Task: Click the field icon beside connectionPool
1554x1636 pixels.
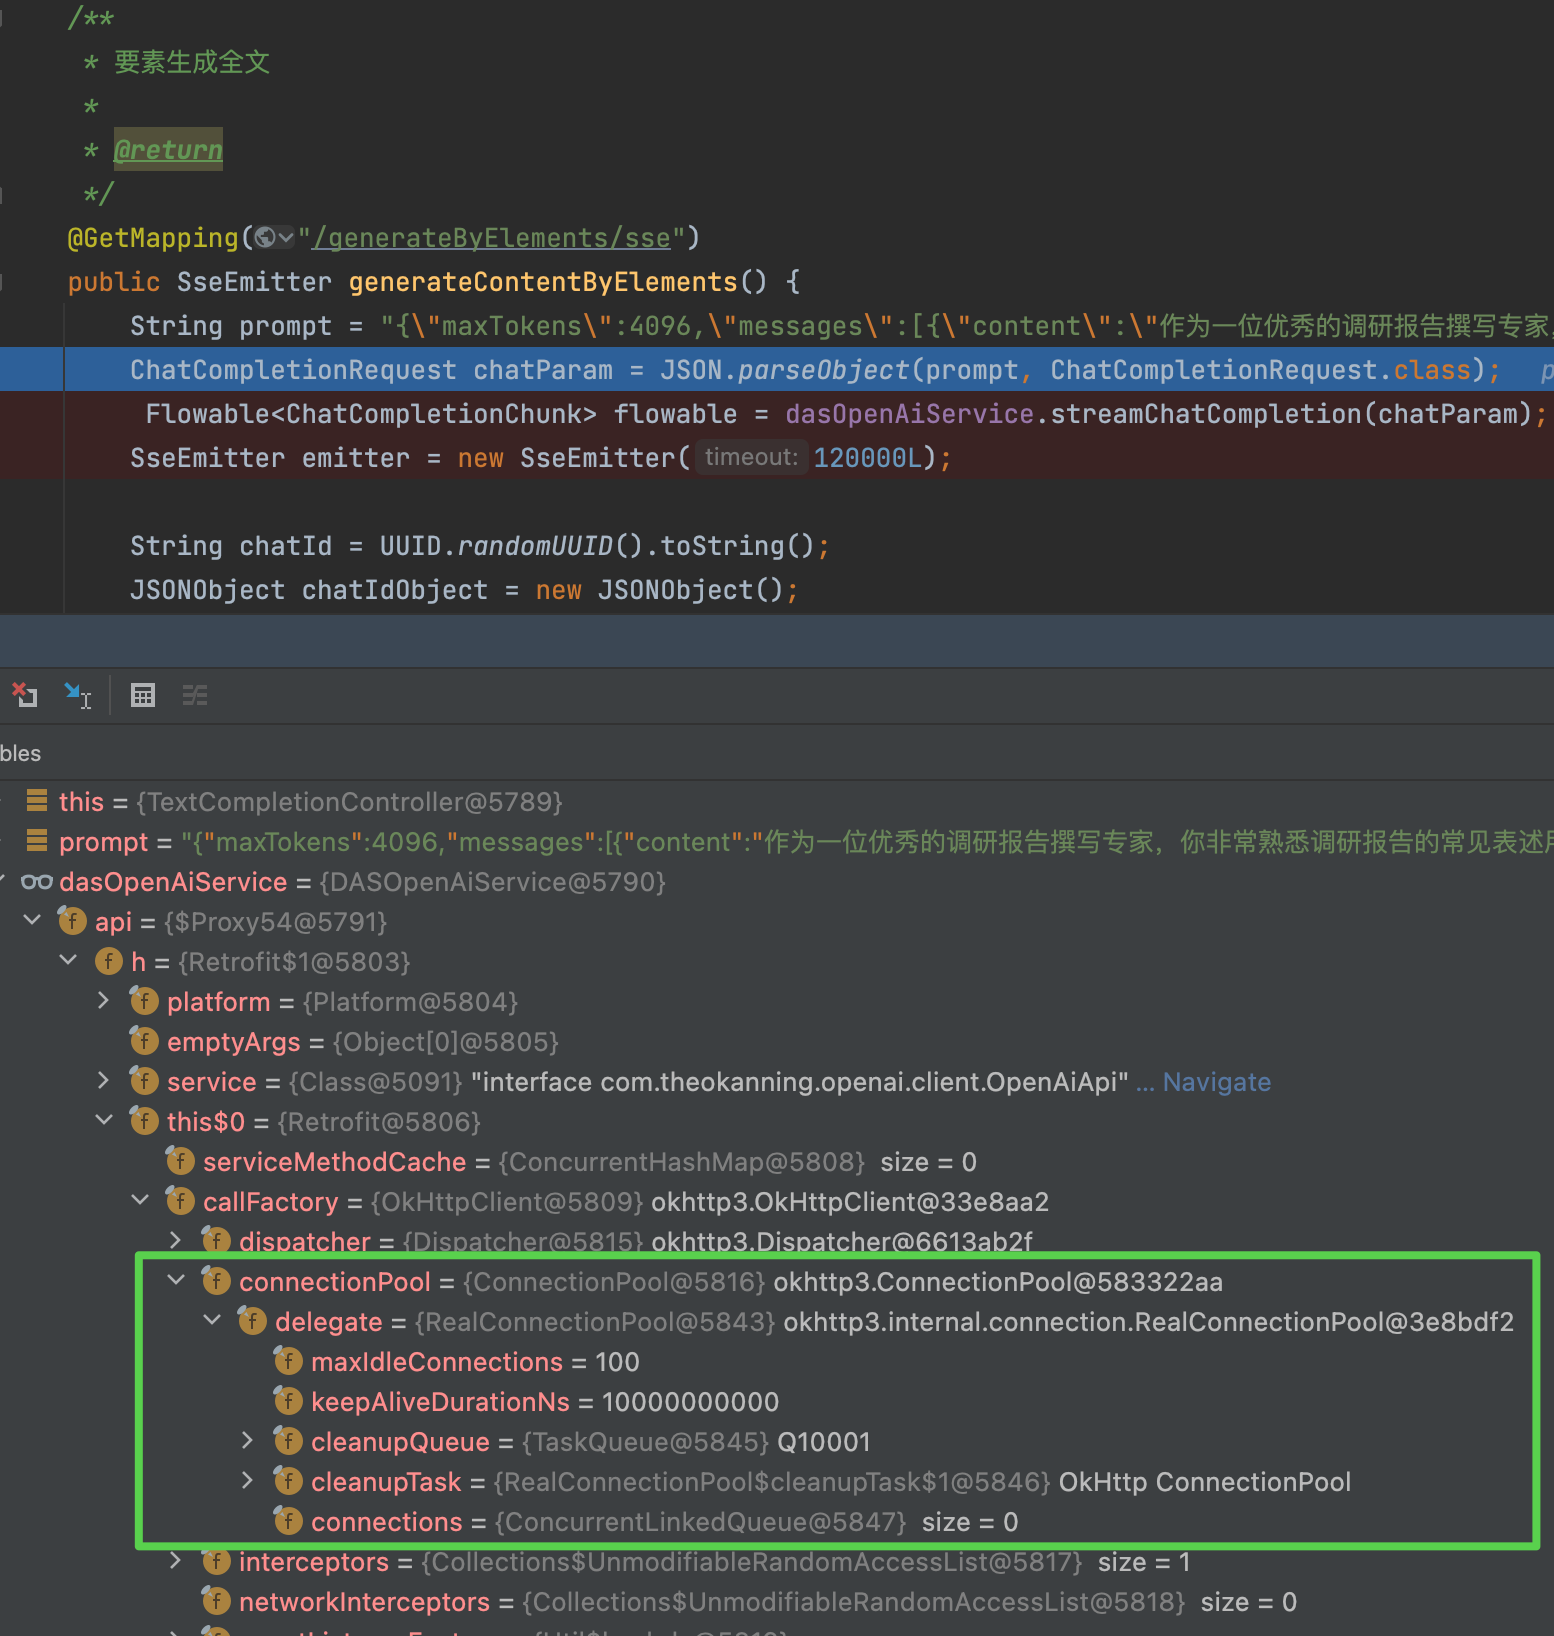Action: tap(216, 1280)
